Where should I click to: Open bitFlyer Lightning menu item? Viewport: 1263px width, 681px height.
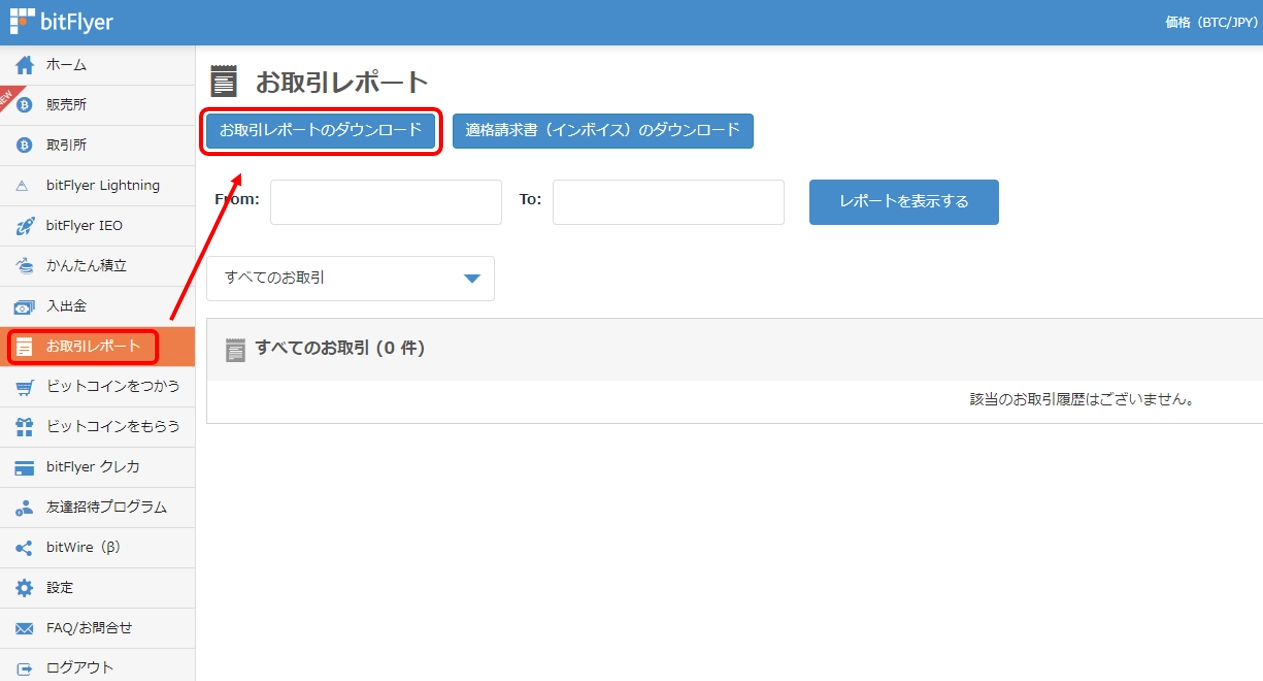[x=97, y=186]
